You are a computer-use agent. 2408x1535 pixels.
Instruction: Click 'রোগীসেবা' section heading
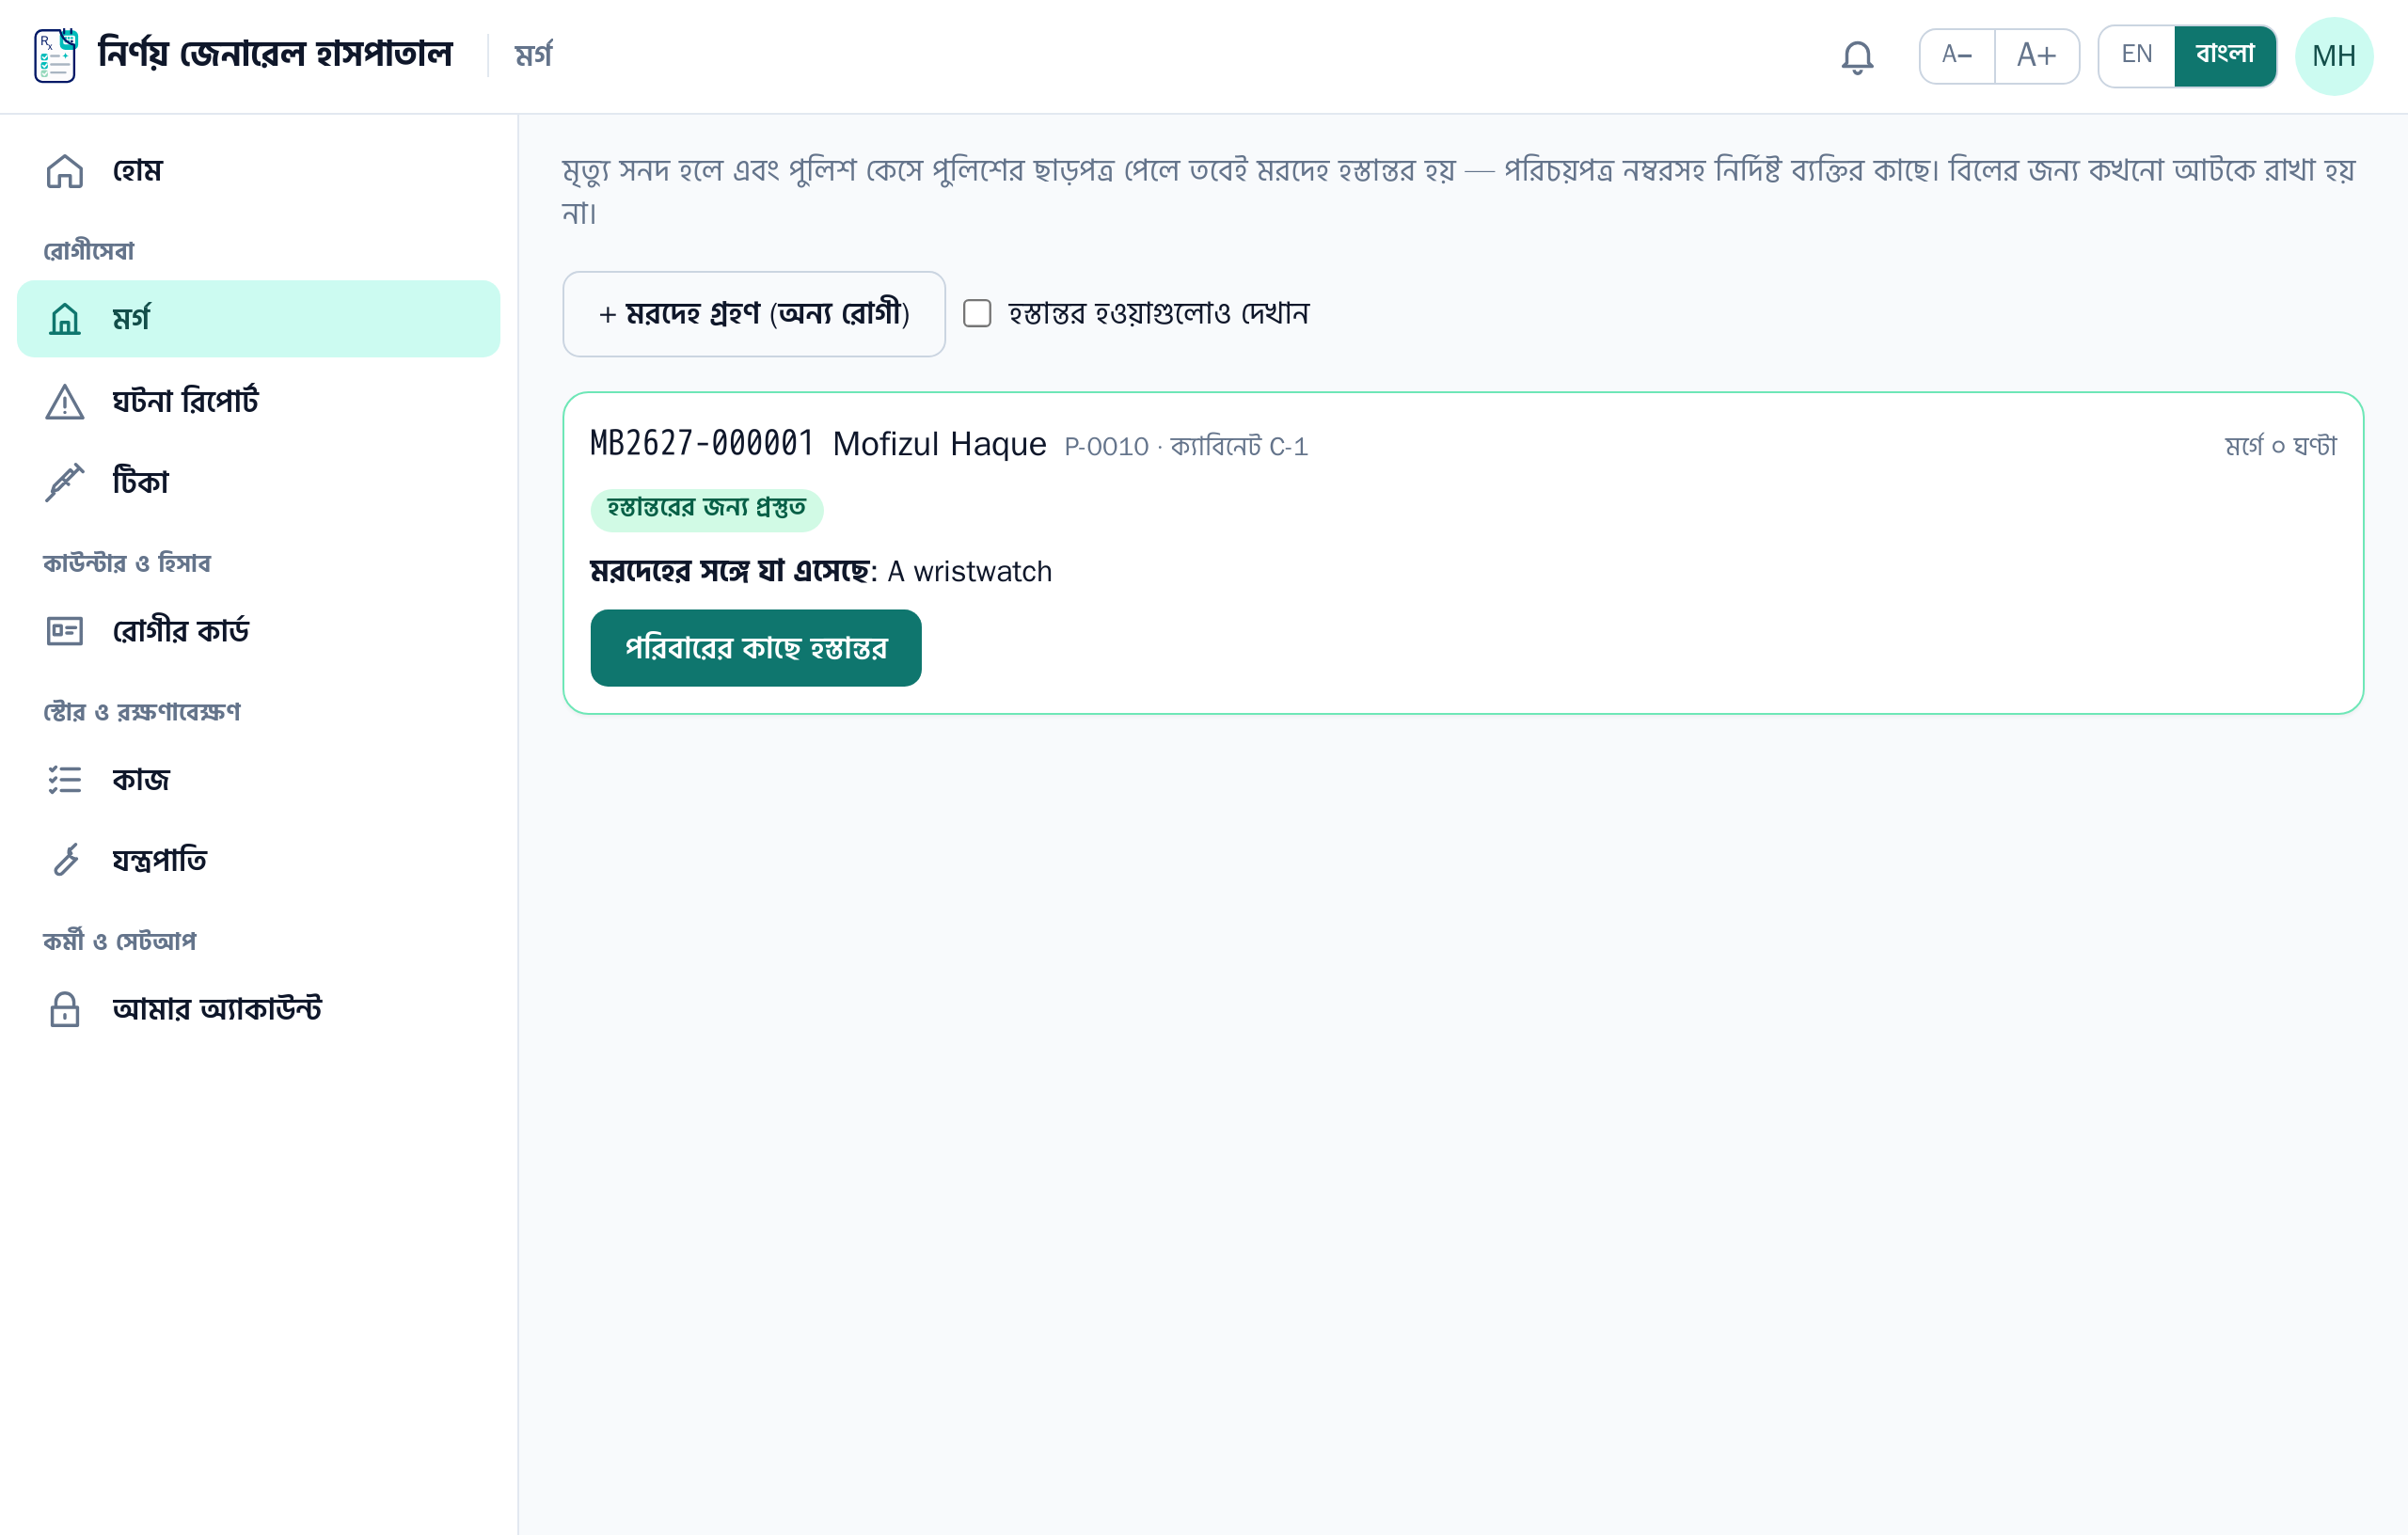coord(89,251)
